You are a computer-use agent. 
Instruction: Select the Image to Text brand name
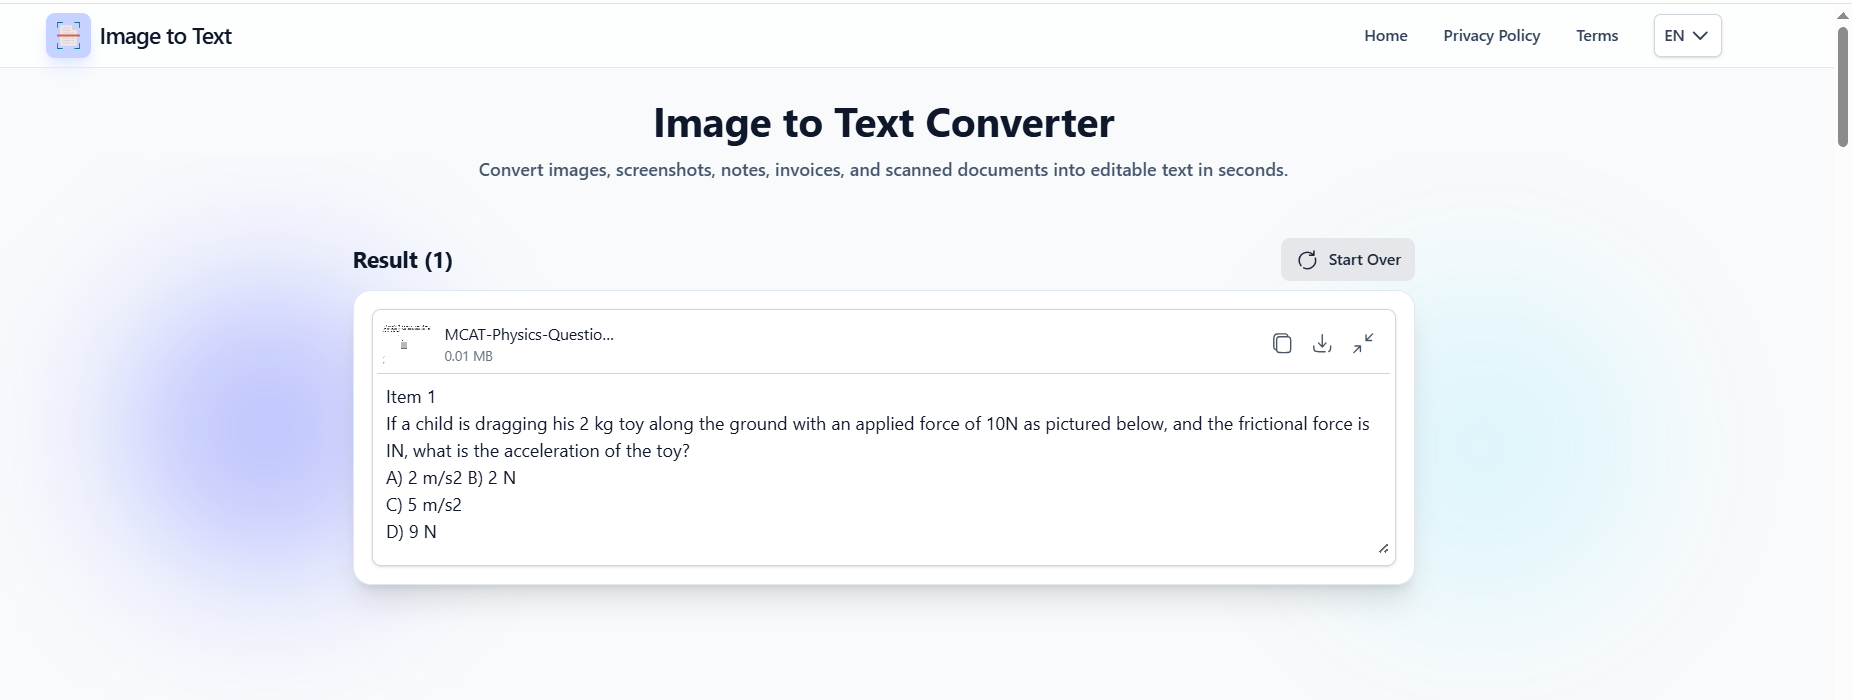[166, 35]
